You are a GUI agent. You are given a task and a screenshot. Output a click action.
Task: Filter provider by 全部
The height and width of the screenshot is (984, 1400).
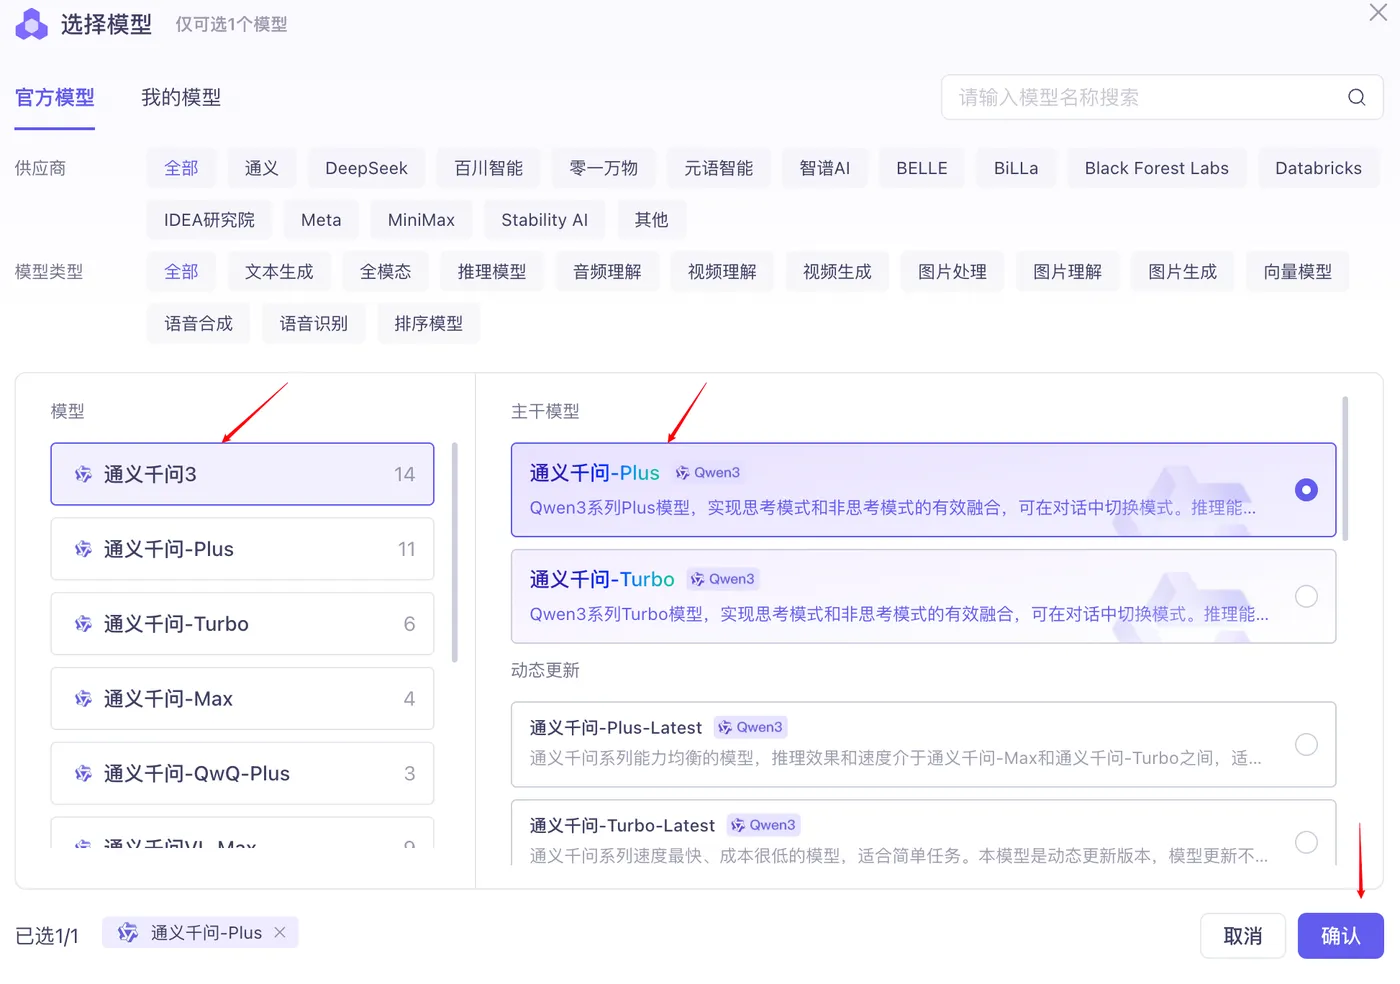(181, 168)
